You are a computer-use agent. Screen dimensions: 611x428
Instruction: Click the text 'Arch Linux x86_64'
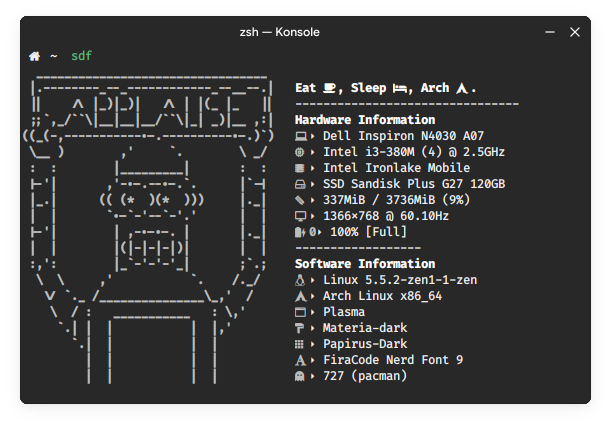tap(382, 296)
